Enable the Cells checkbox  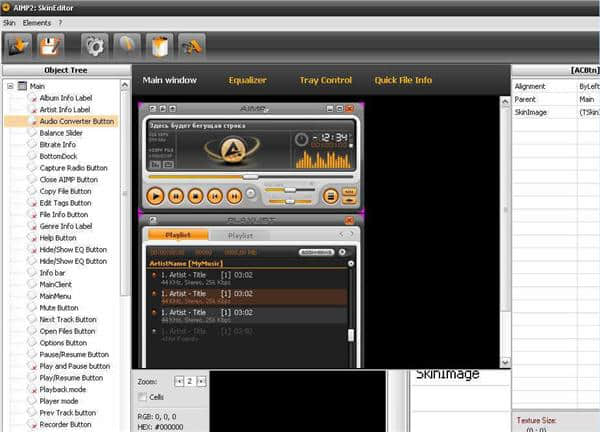[142, 397]
